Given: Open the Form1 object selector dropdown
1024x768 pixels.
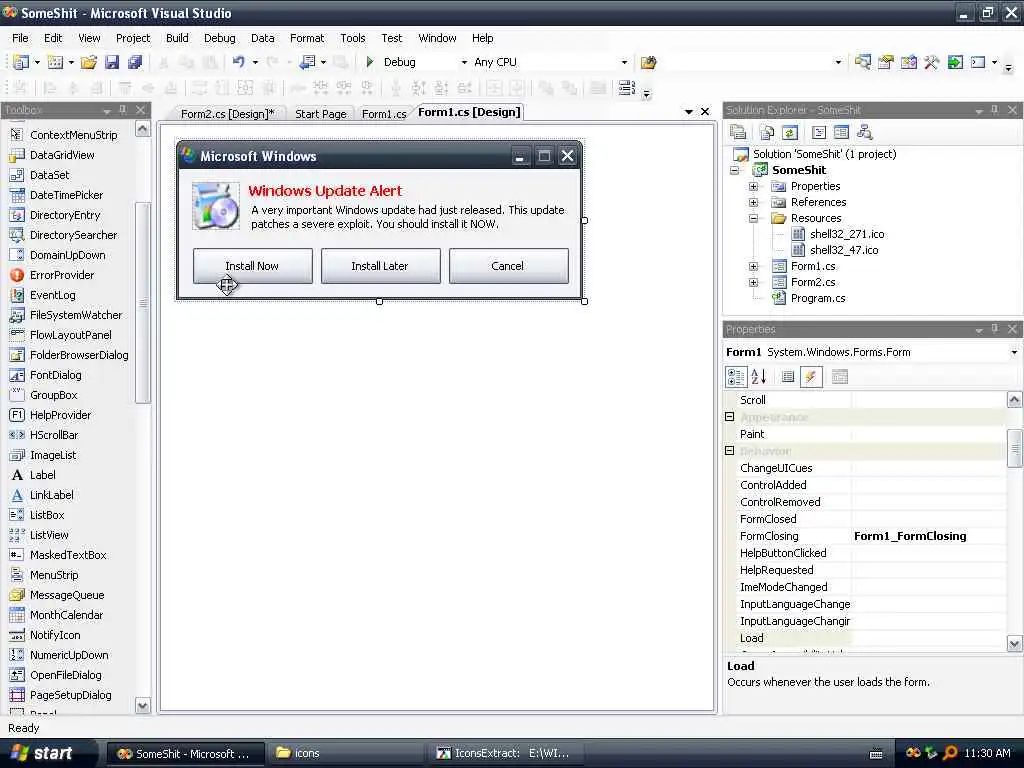Looking at the screenshot, I should coord(1014,353).
